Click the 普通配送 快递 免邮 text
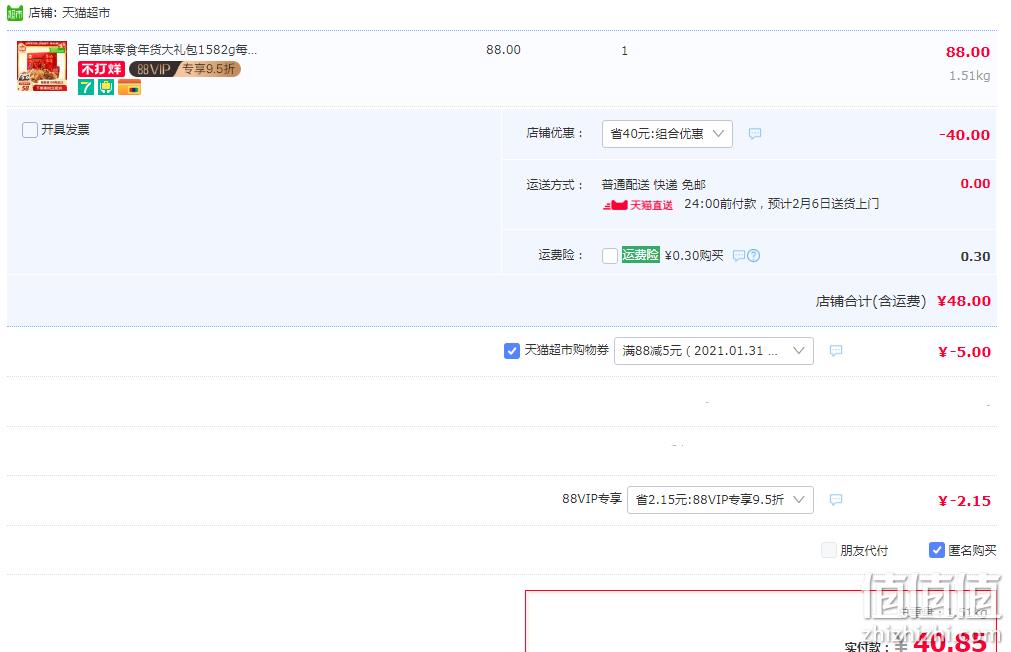Image resolution: width=1011 pixels, height=652 pixels. [654, 184]
